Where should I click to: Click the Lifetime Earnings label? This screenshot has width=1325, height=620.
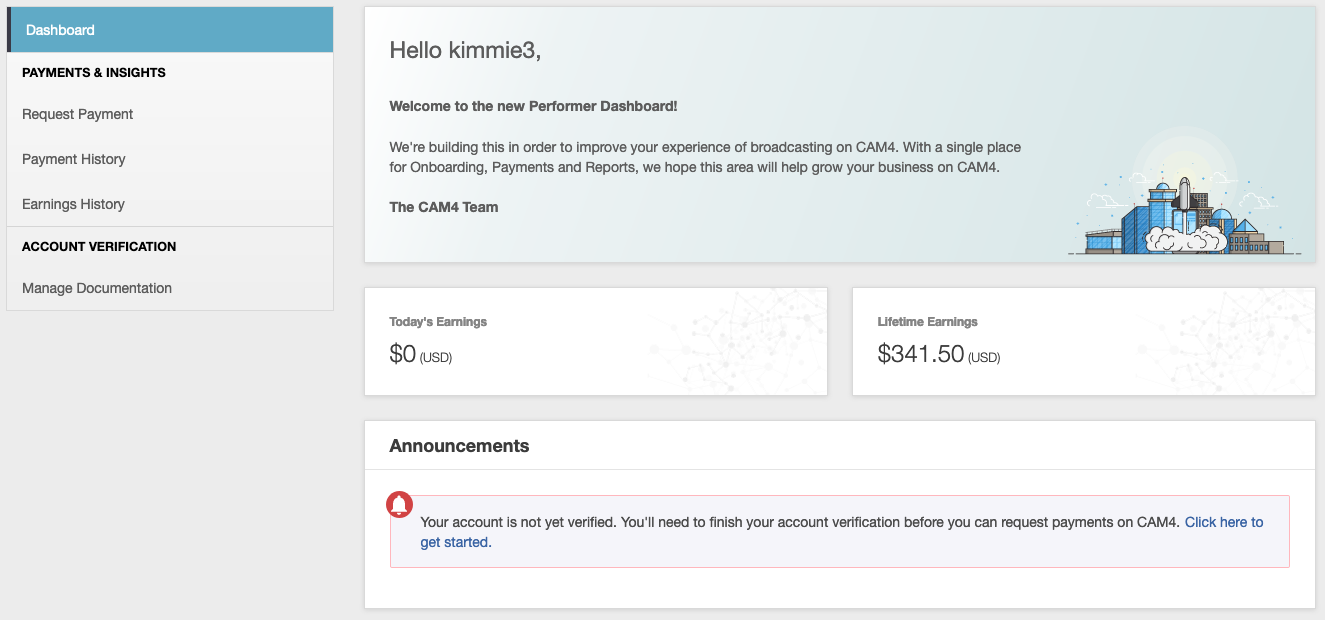pos(927,322)
